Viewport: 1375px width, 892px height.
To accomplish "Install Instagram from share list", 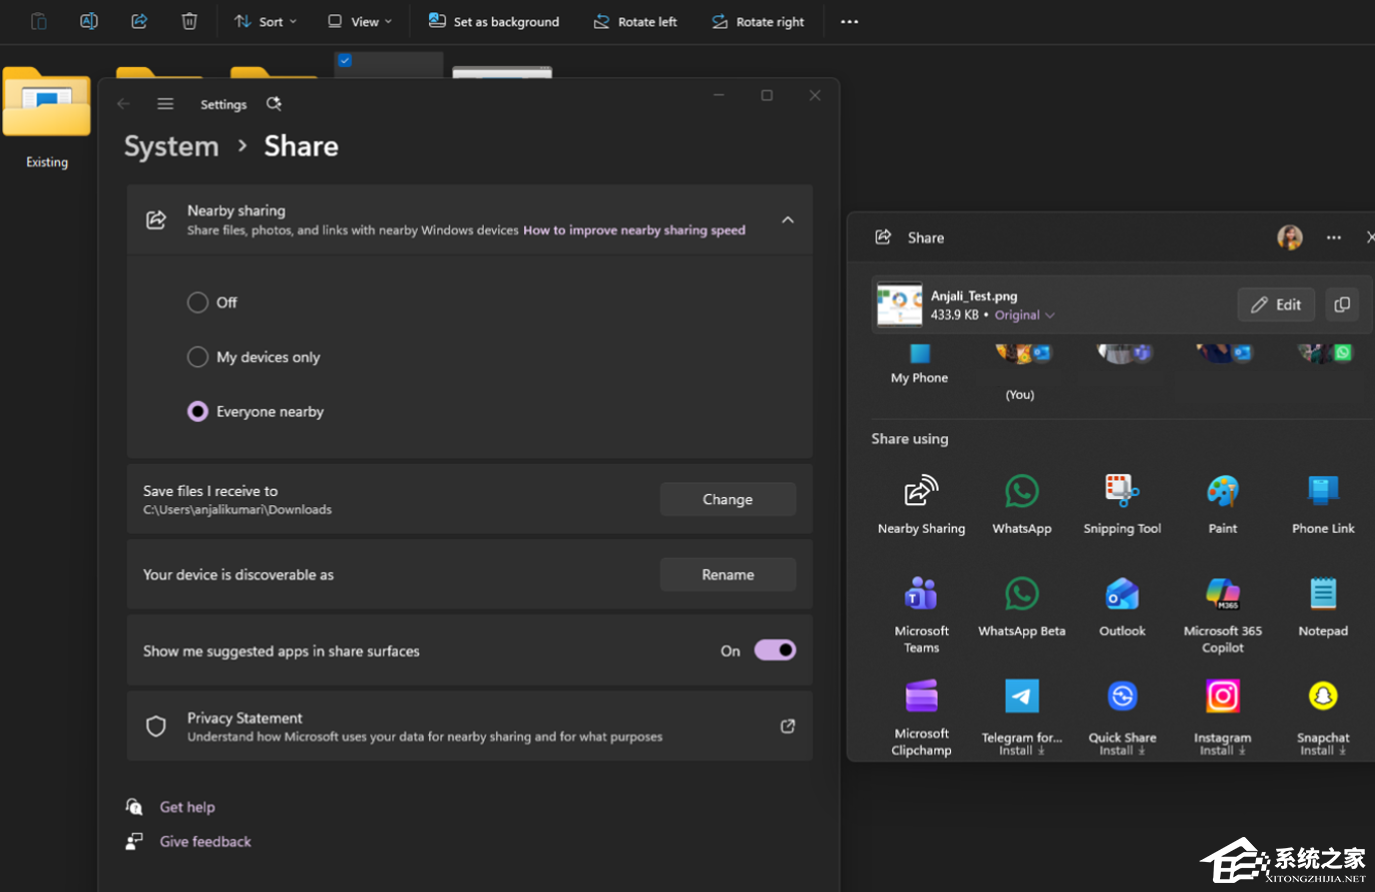I will (x=1222, y=717).
